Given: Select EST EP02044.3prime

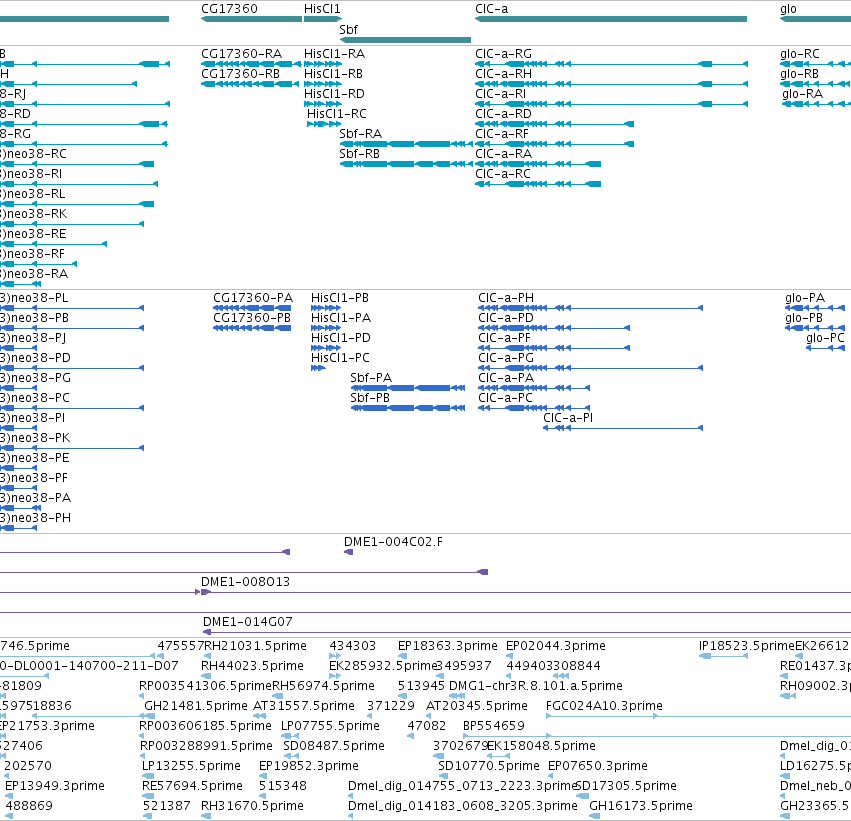Looking at the screenshot, I should (556, 646).
